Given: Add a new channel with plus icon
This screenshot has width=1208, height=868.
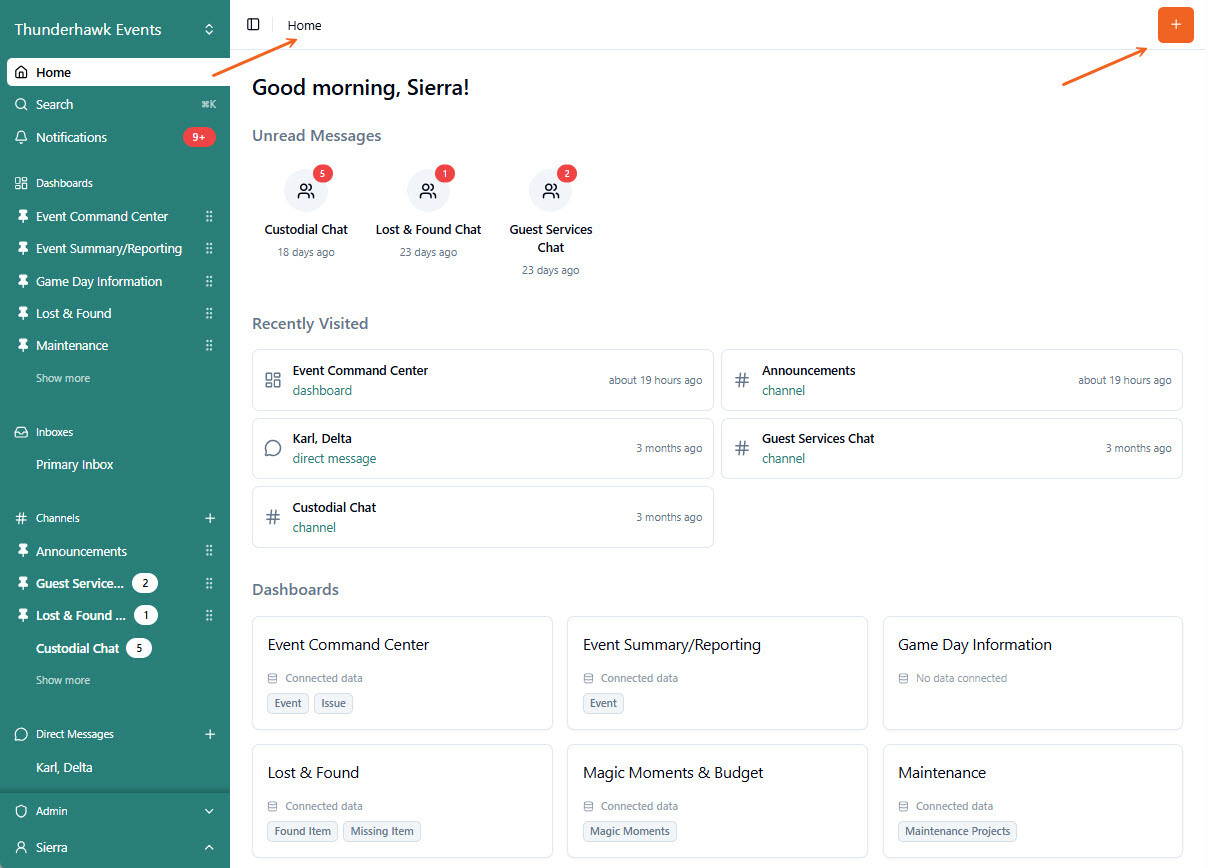Looking at the screenshot, I should pyautogui.click(x=210, y=518).
